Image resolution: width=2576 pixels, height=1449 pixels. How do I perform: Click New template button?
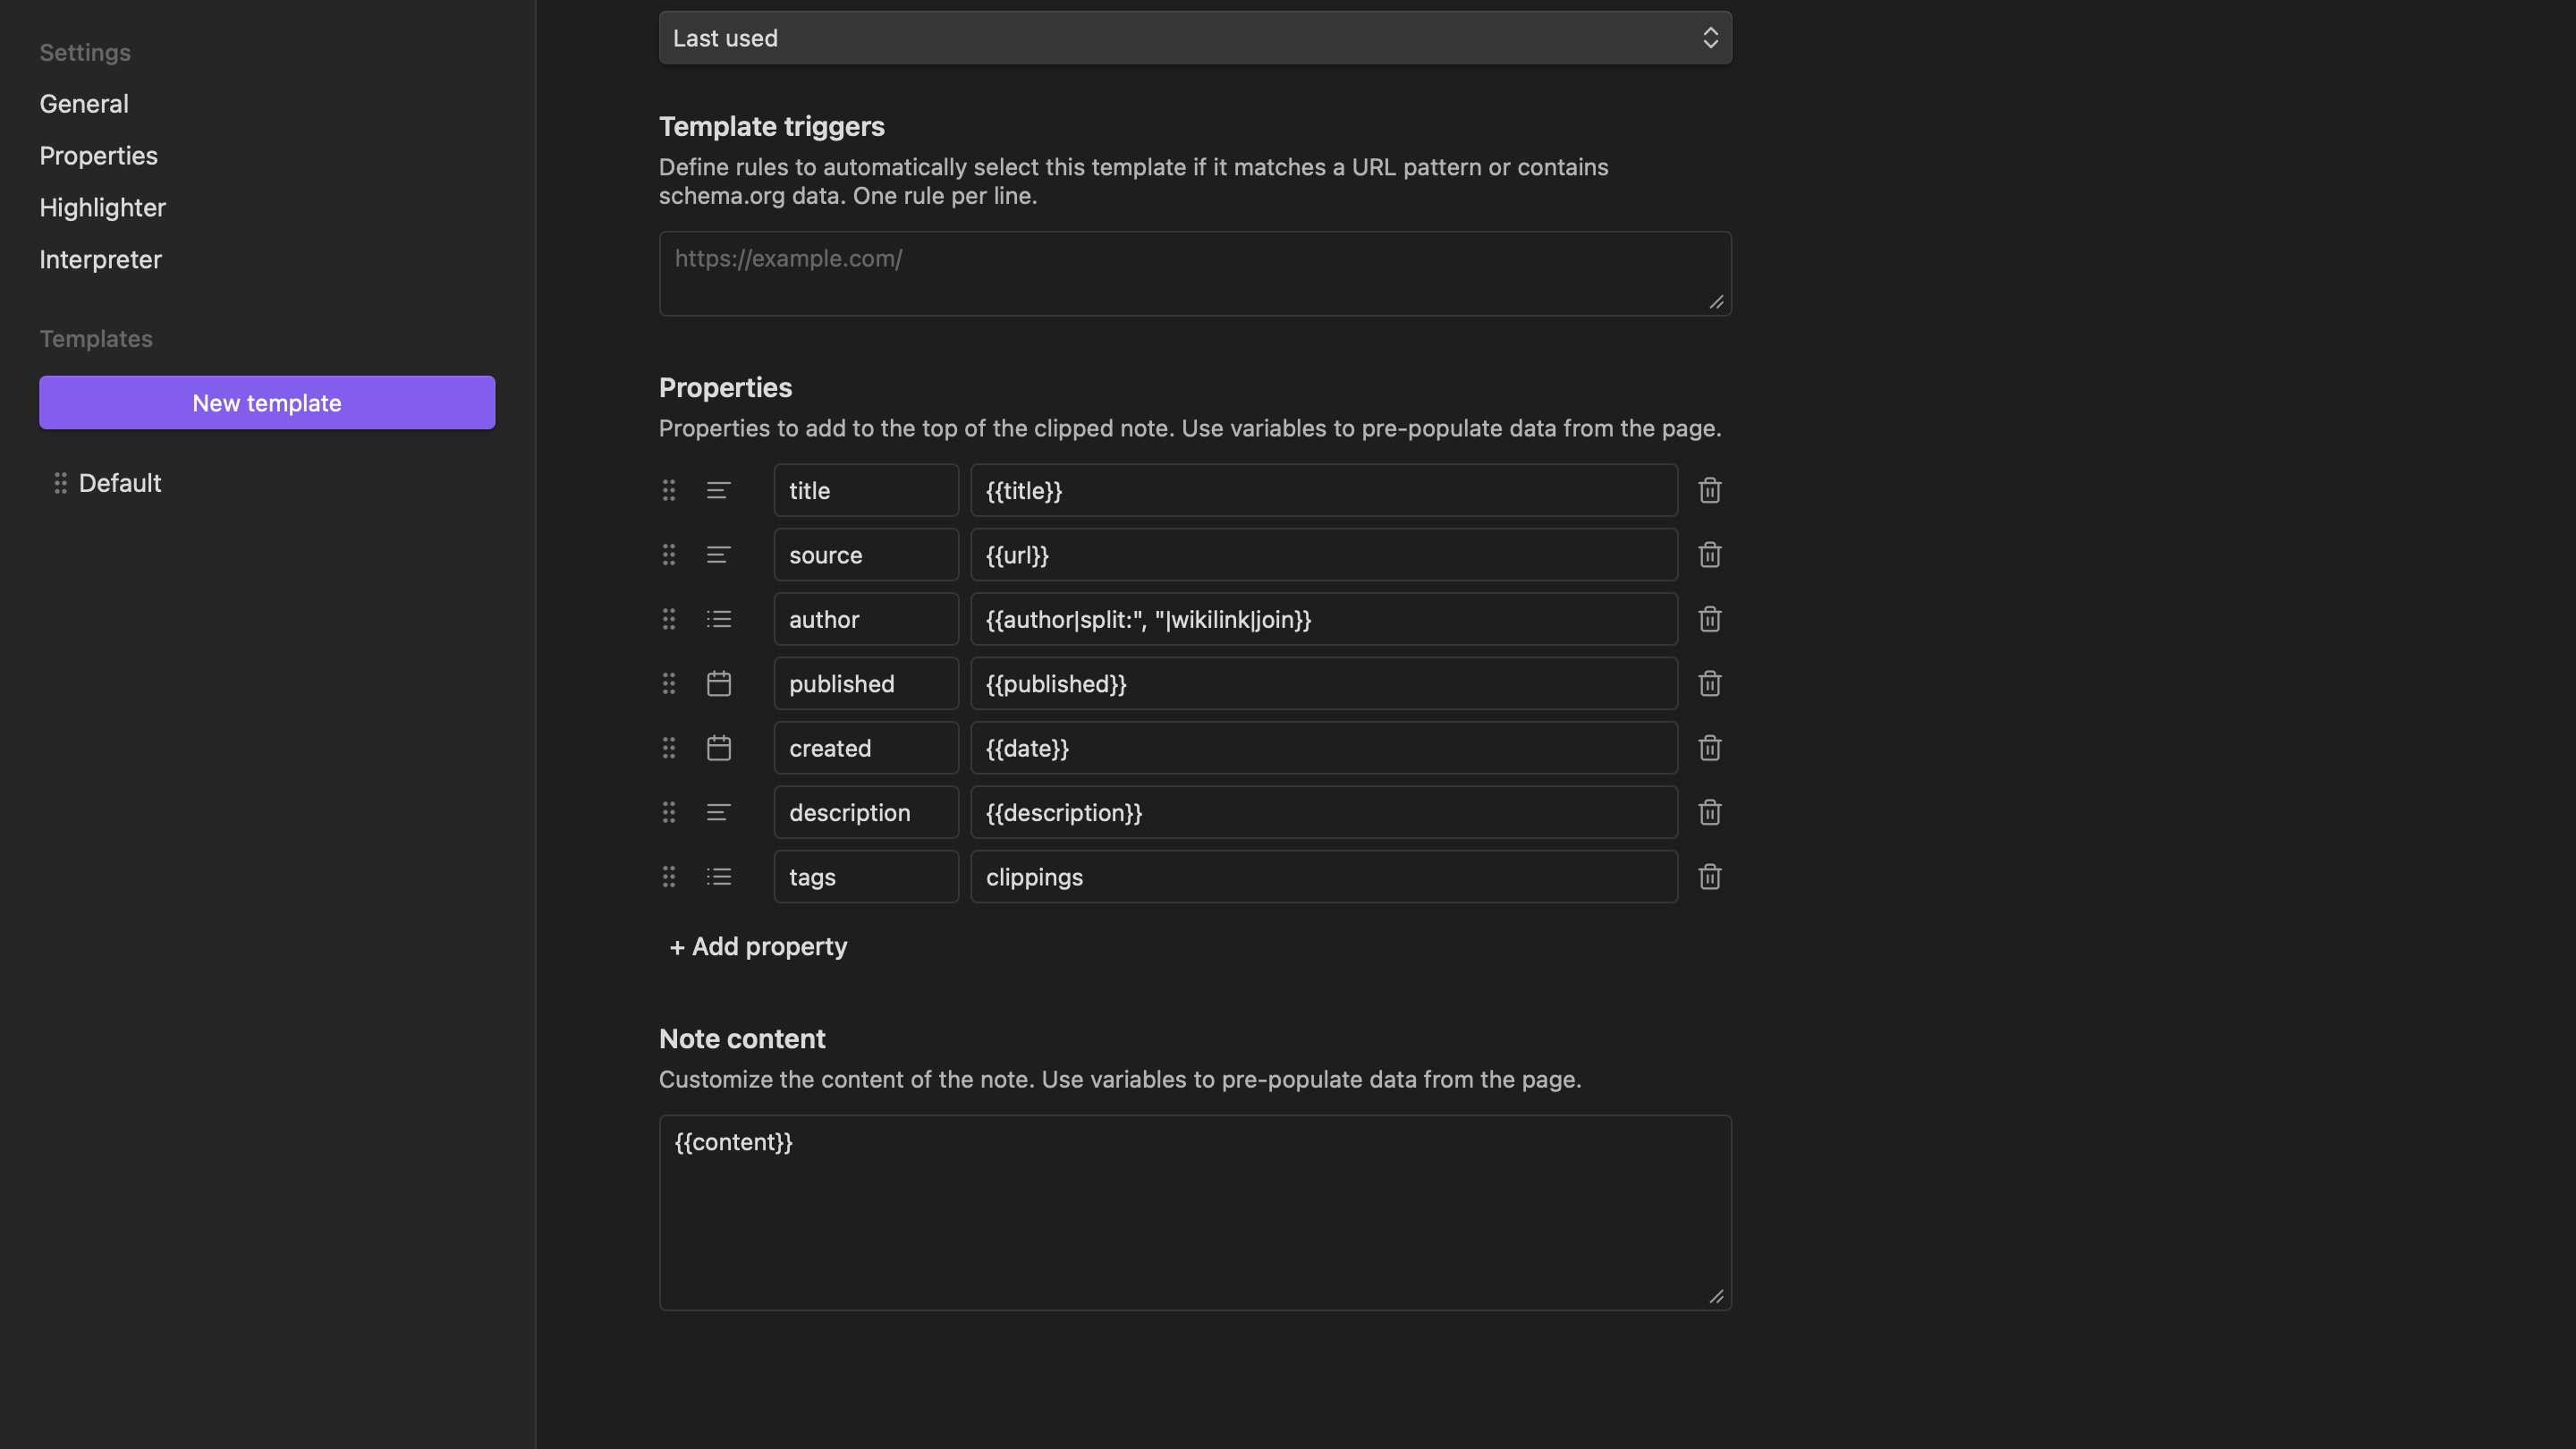coord(267,403)
